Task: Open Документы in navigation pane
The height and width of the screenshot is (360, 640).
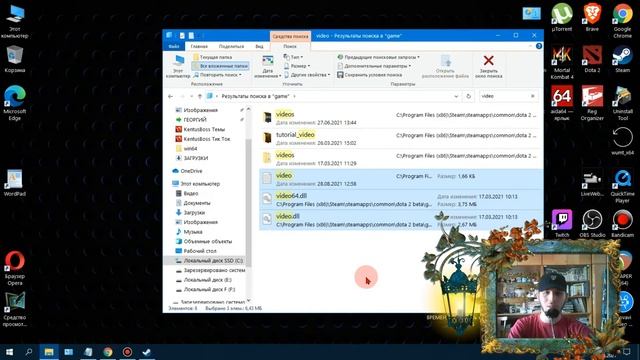Action: tap(196, 203)
